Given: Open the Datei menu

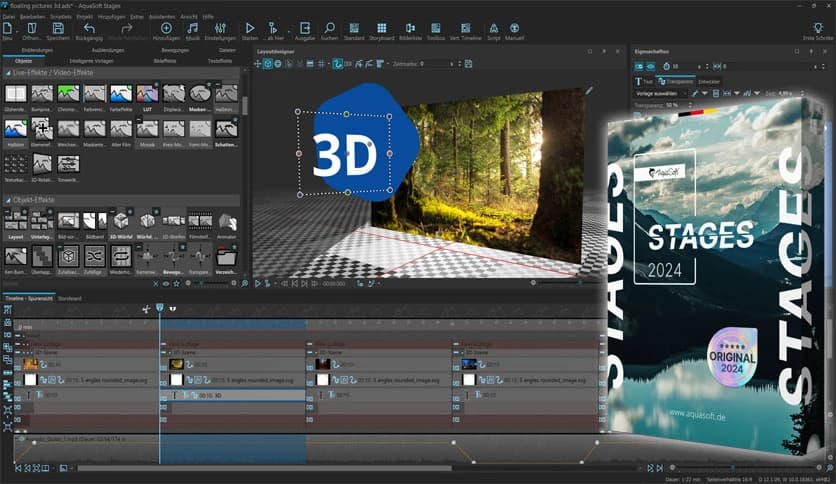Looking at the screenshot, I should [9, 17].
